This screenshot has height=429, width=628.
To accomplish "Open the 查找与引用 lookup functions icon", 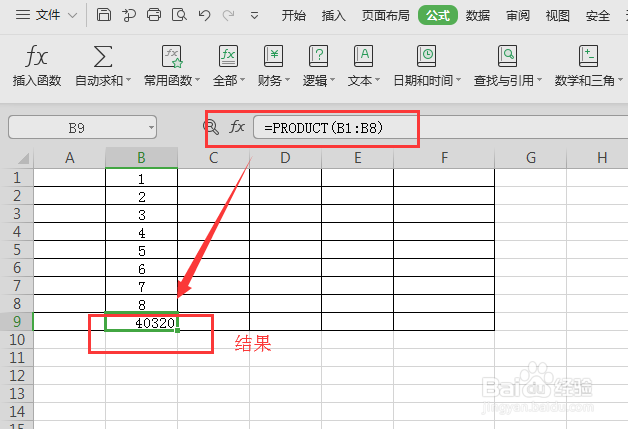I will point(507,56).
